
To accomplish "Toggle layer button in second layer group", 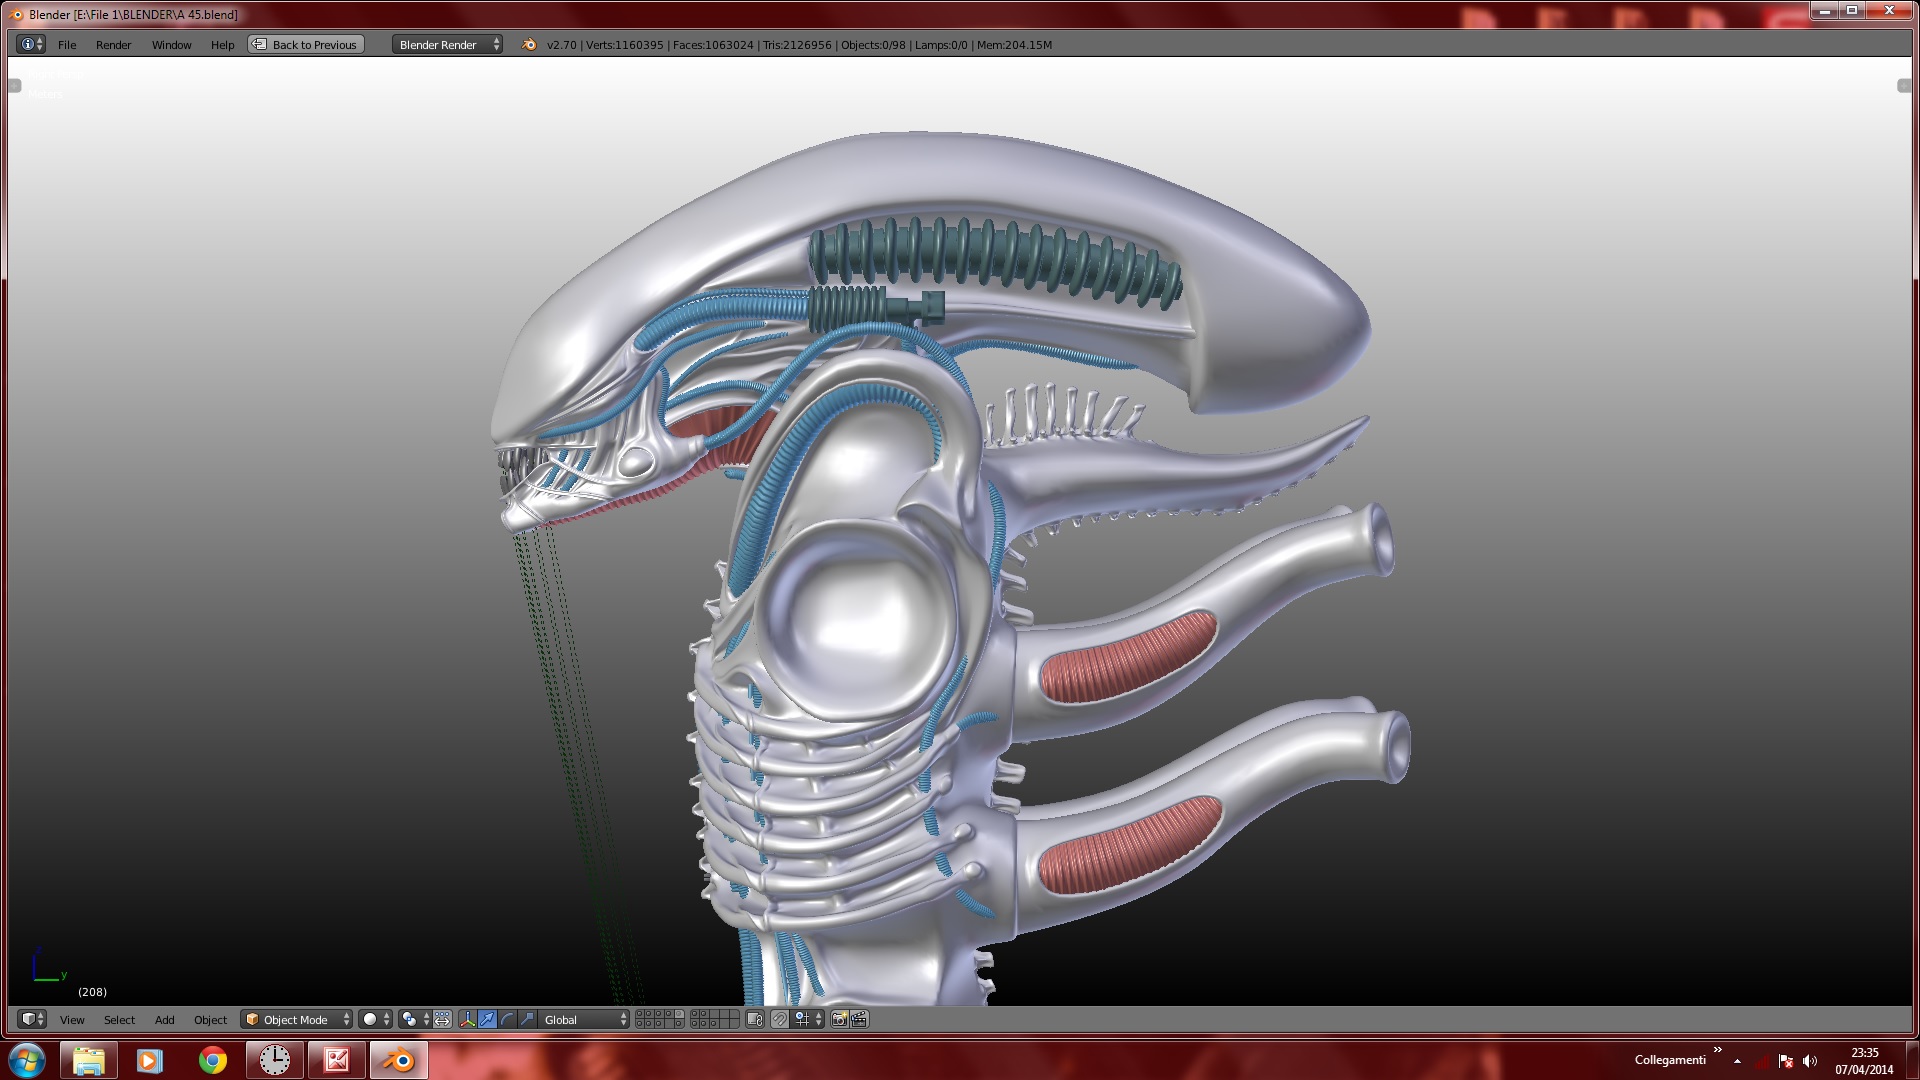I will coord(696,1015).
